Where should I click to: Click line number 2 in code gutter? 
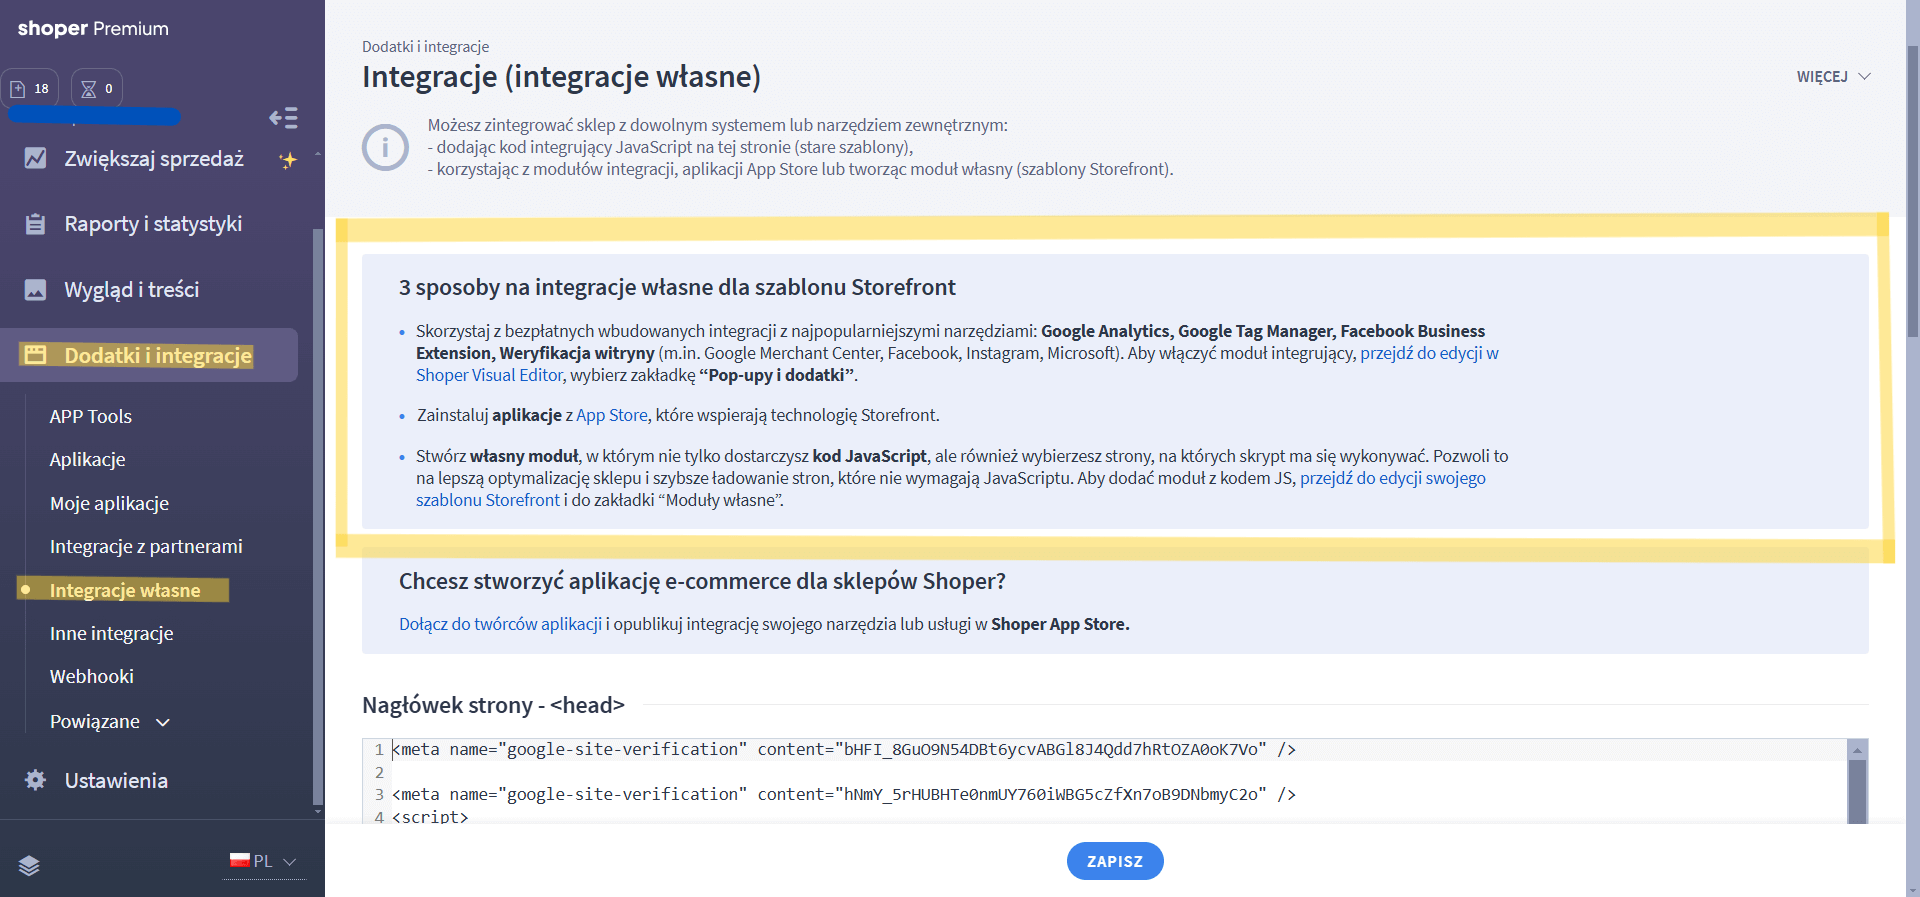click(379, 772)
